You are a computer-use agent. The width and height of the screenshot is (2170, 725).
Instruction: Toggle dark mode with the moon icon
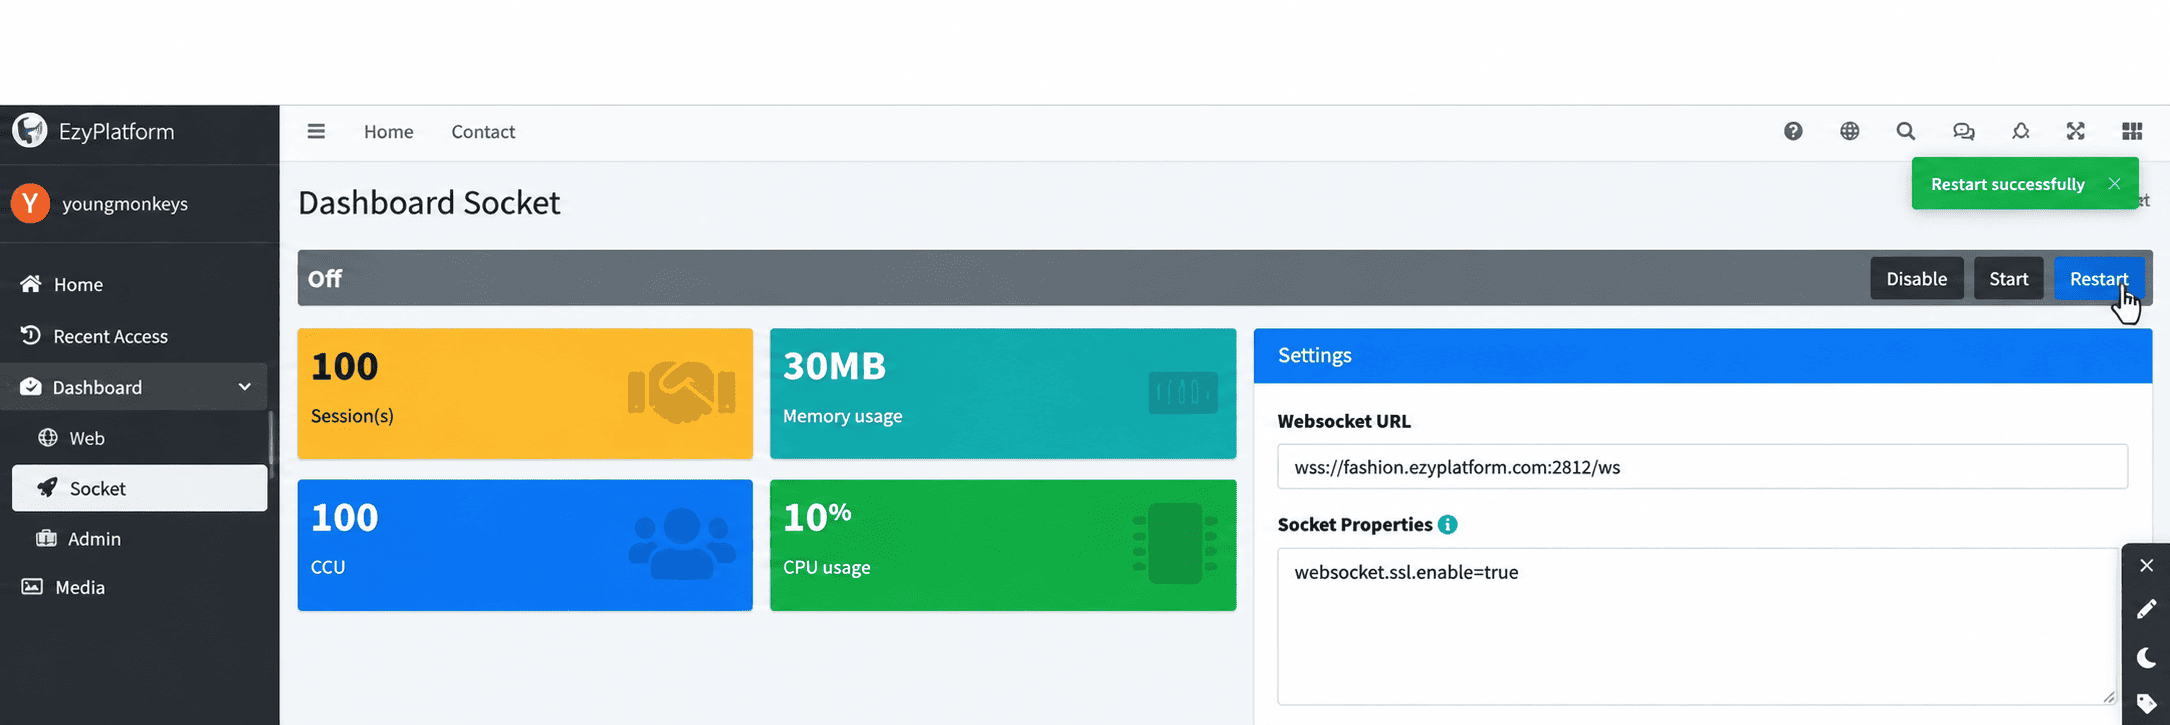pos(2146,657)
